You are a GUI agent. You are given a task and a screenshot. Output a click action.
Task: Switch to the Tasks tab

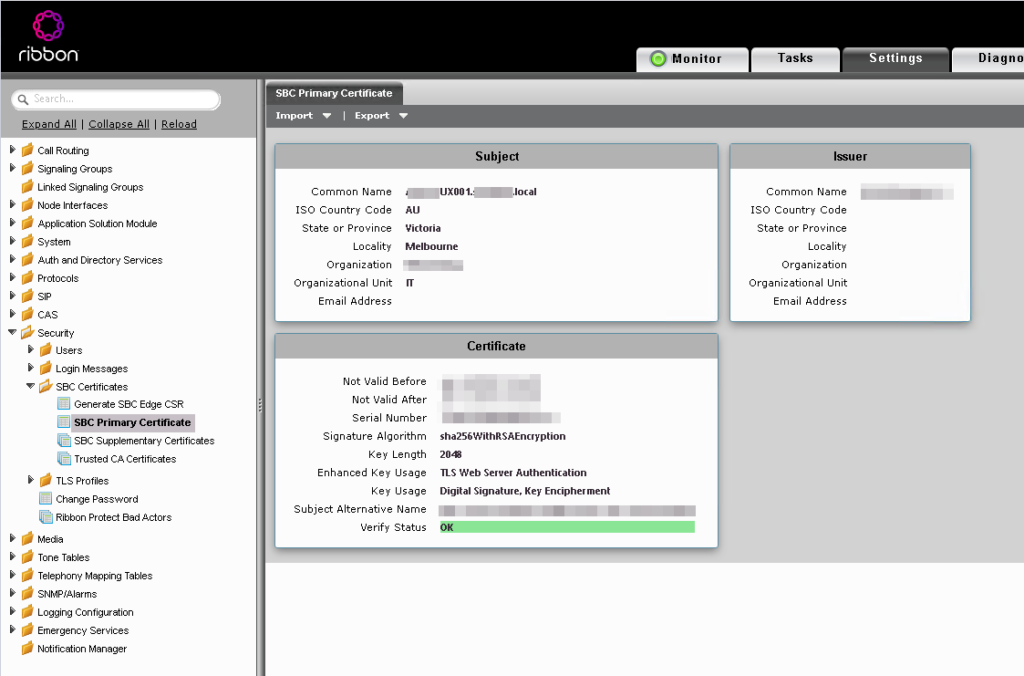(x=795, y=59)
